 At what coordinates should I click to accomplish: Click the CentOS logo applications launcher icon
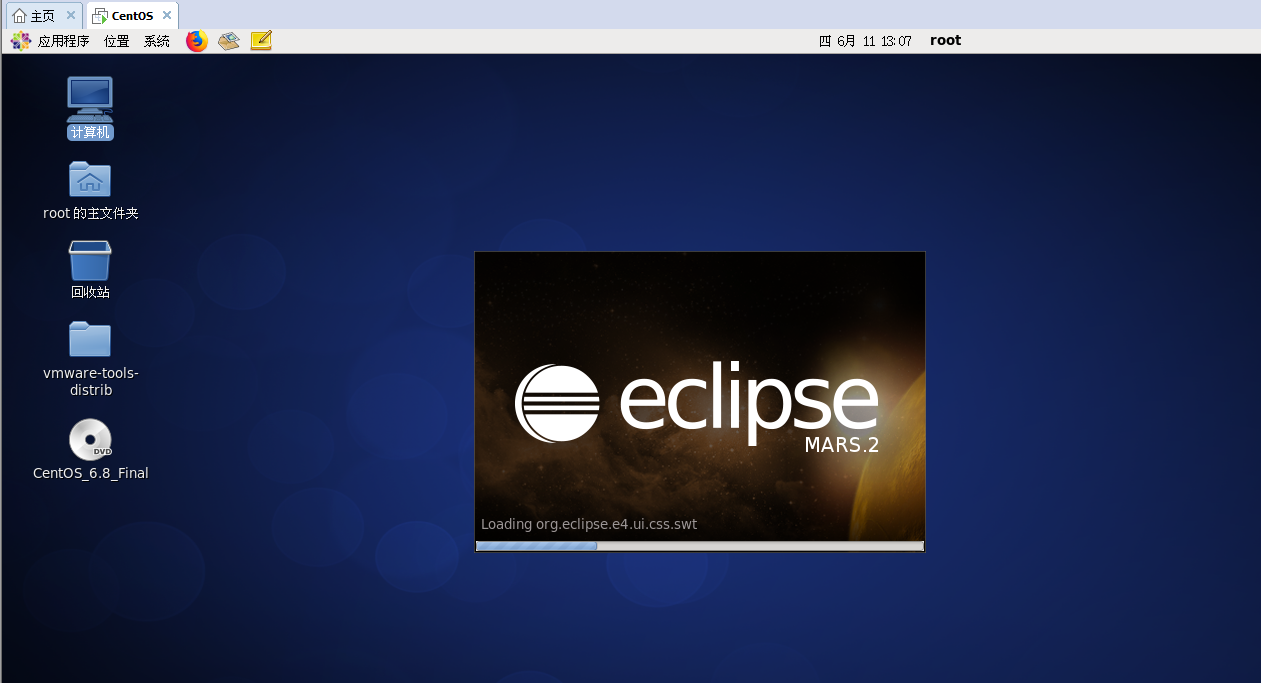19,41
